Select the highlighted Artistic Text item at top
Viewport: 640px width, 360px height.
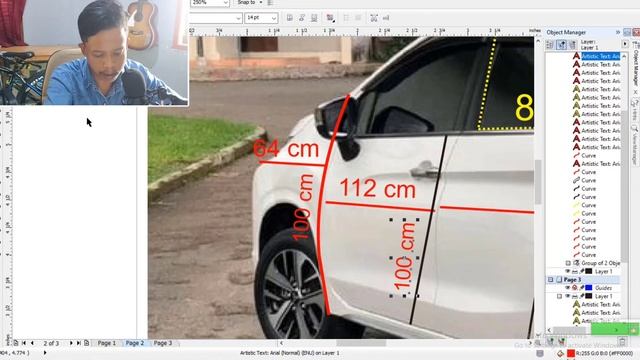(x=600, y=56)
